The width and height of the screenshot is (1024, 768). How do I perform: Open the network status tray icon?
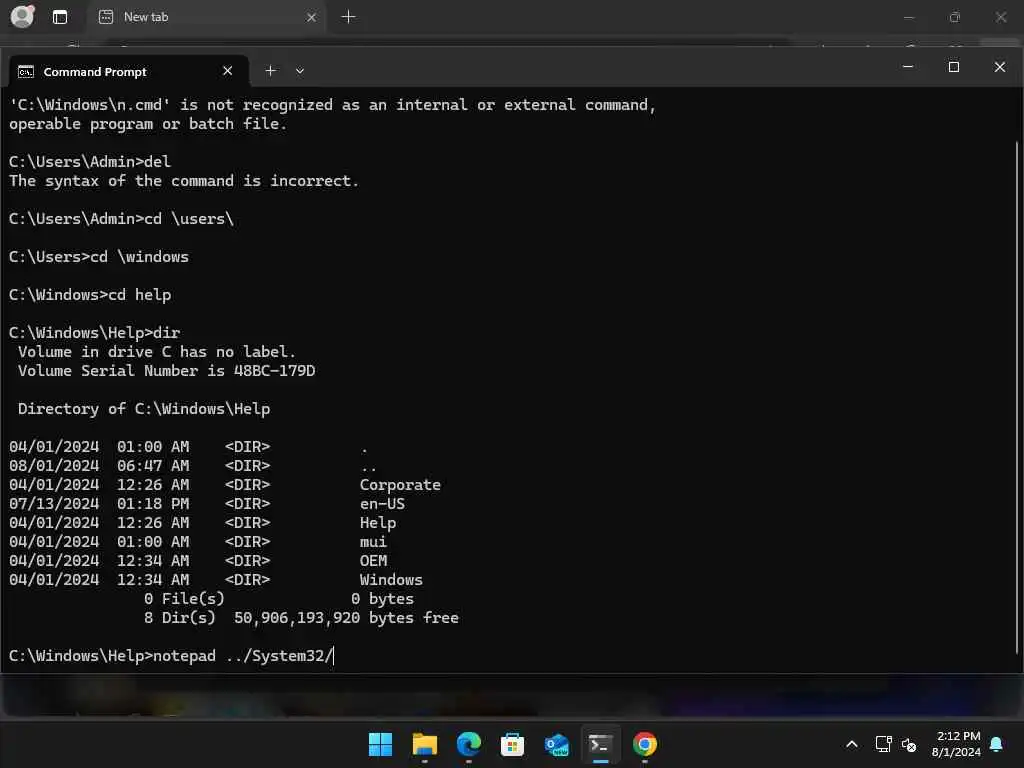[883, 744]
